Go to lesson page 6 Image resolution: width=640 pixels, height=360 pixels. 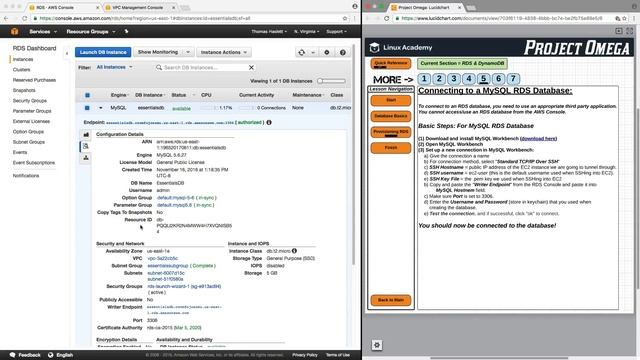(x=498, y=78)
